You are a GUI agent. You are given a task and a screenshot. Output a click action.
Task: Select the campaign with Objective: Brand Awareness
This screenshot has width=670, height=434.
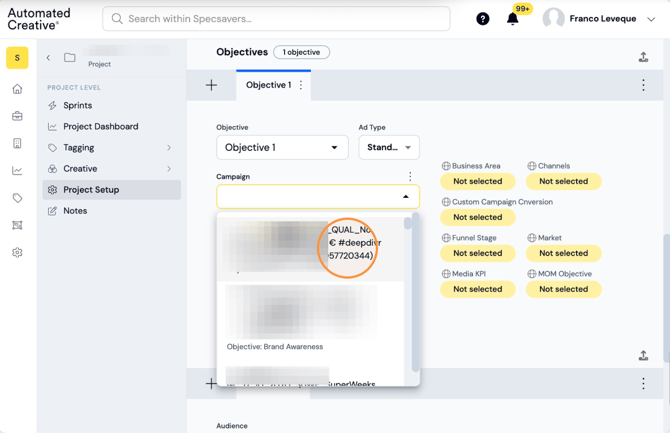point(310,320)
